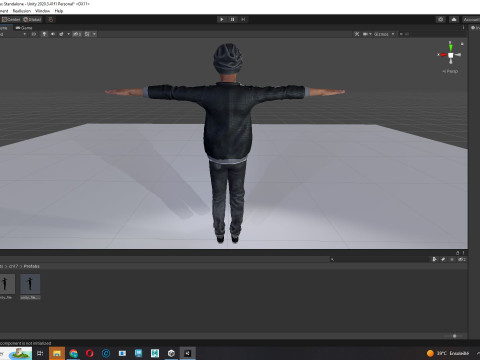Screen dimensions: 480x360
Task: Open File Explorer from the taskbar
Action: click(x=57, y=353)
